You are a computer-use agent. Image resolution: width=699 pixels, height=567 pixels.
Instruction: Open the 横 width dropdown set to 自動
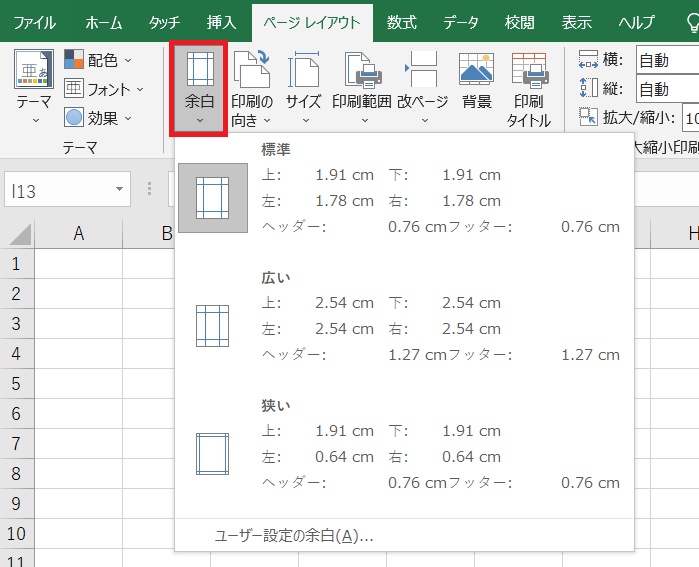(x=667, y=60)
